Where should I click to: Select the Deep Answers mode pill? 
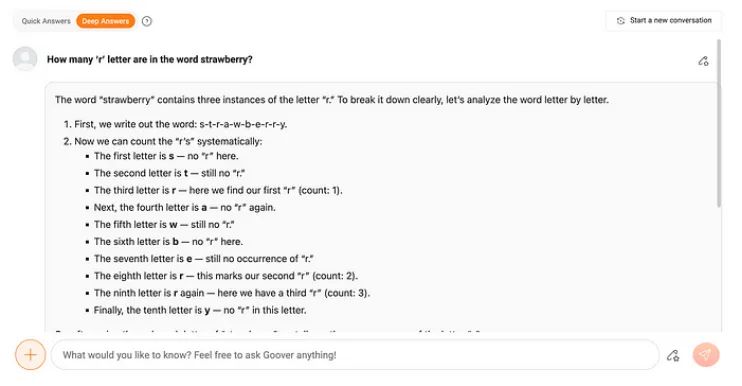[106, 21]
